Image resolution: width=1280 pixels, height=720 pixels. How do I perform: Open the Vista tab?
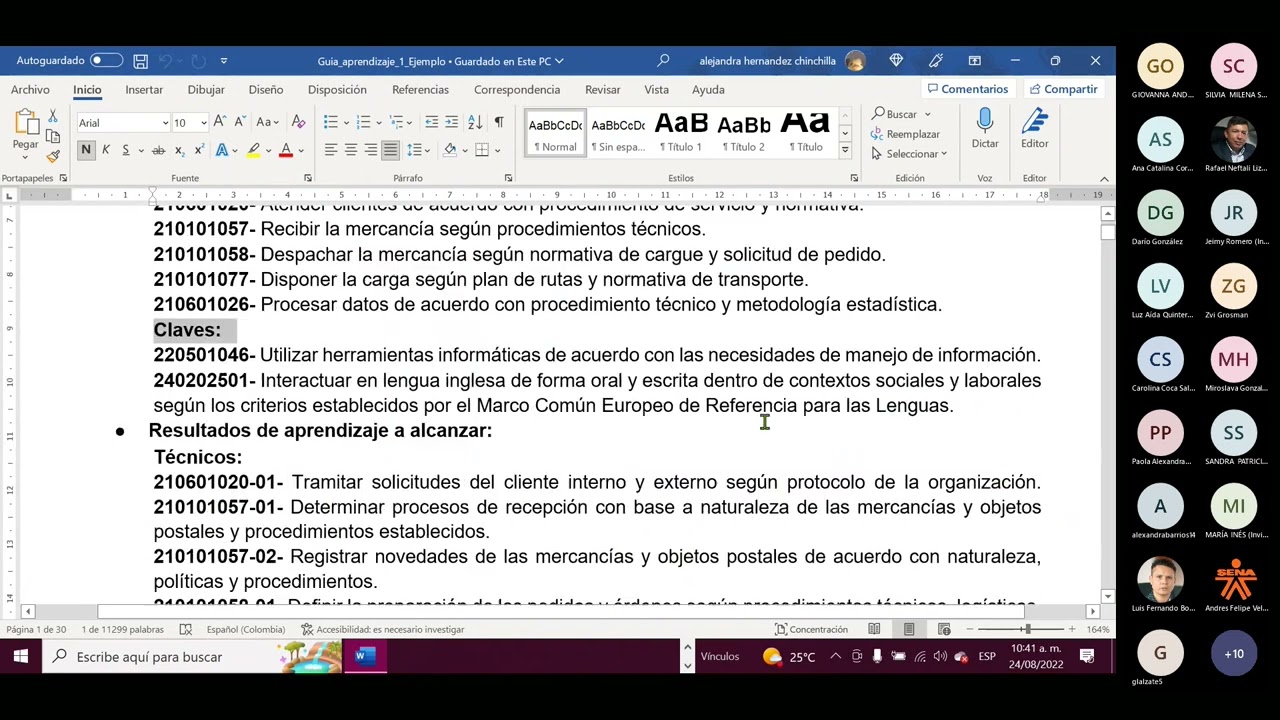[656, 89]
